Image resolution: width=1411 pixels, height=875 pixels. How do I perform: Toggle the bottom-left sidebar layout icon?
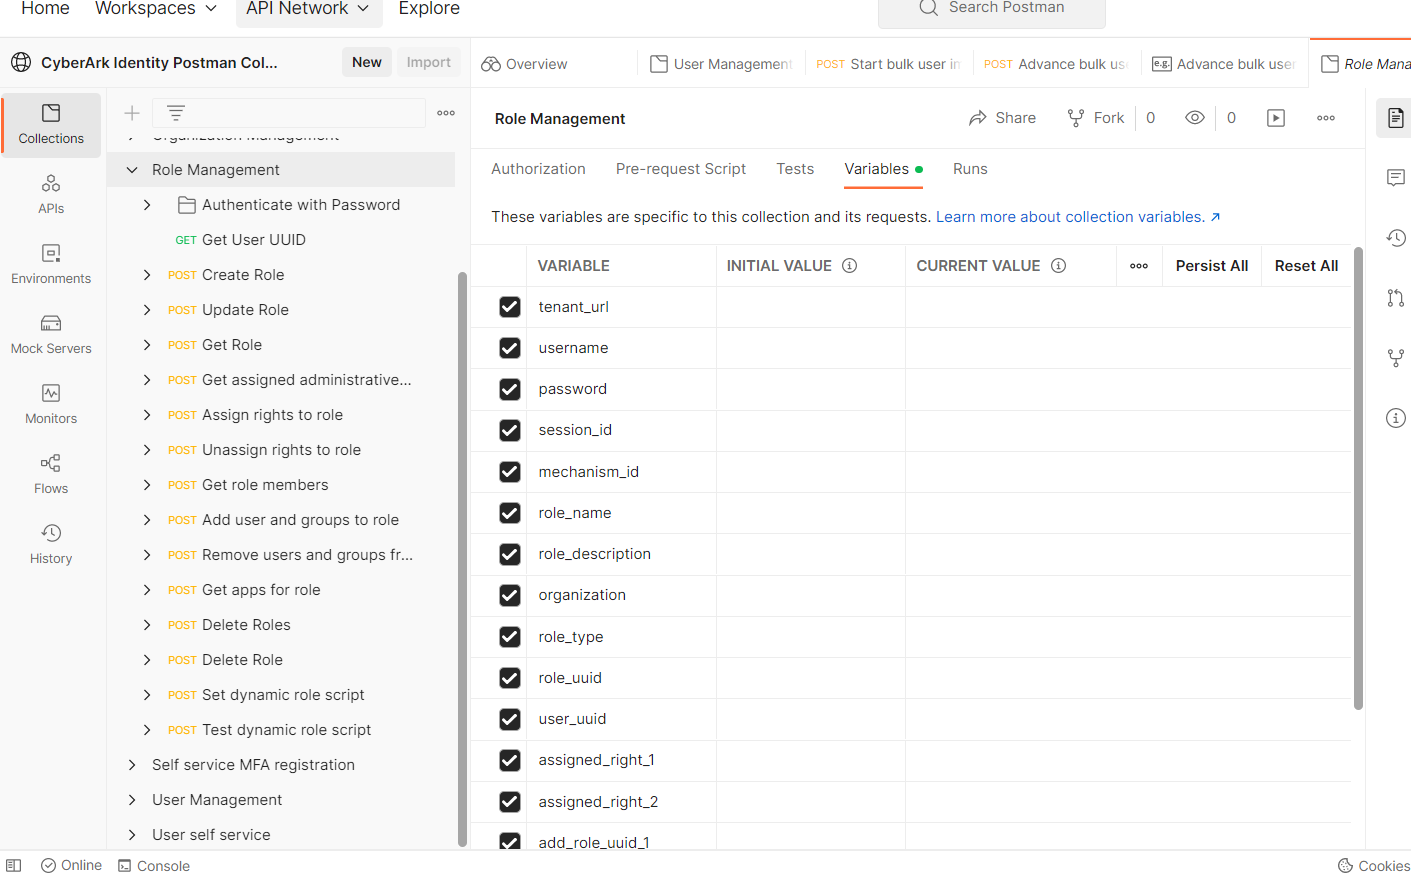point(14,866)
